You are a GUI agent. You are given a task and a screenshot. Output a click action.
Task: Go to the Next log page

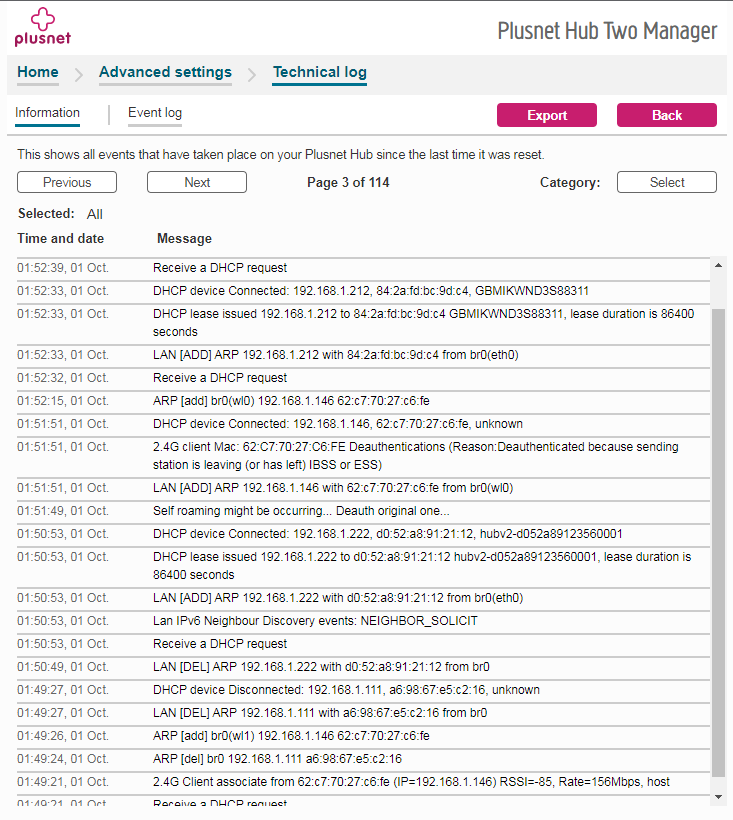(x=197, y=182)
